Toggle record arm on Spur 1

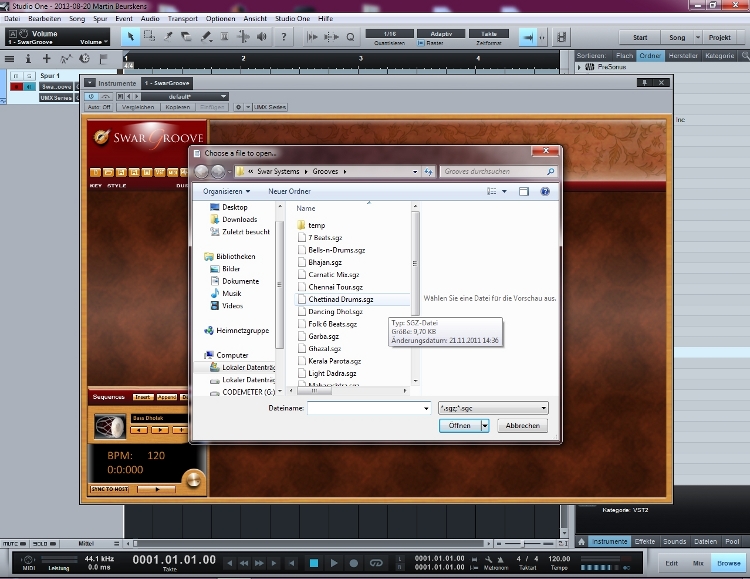(16, 87)
